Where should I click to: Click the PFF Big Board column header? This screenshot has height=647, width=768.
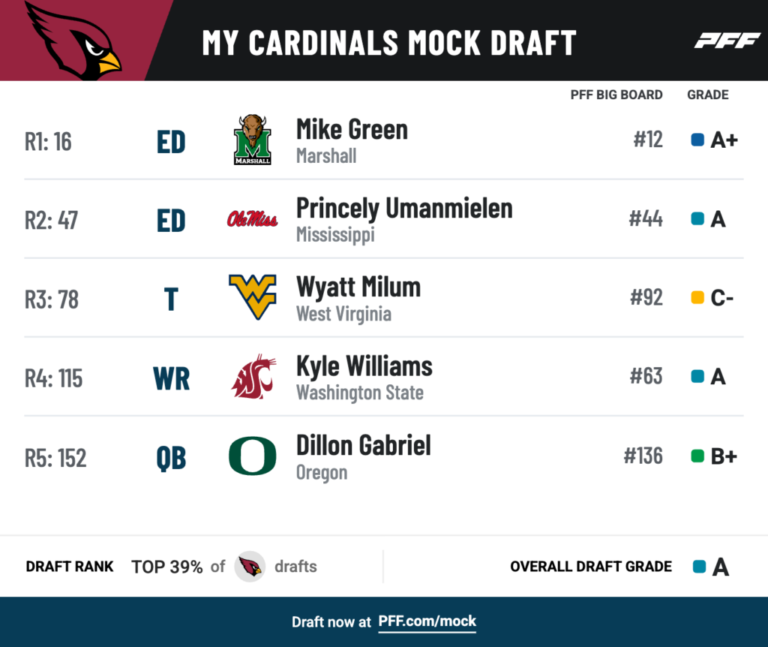[x=615, y=95]
